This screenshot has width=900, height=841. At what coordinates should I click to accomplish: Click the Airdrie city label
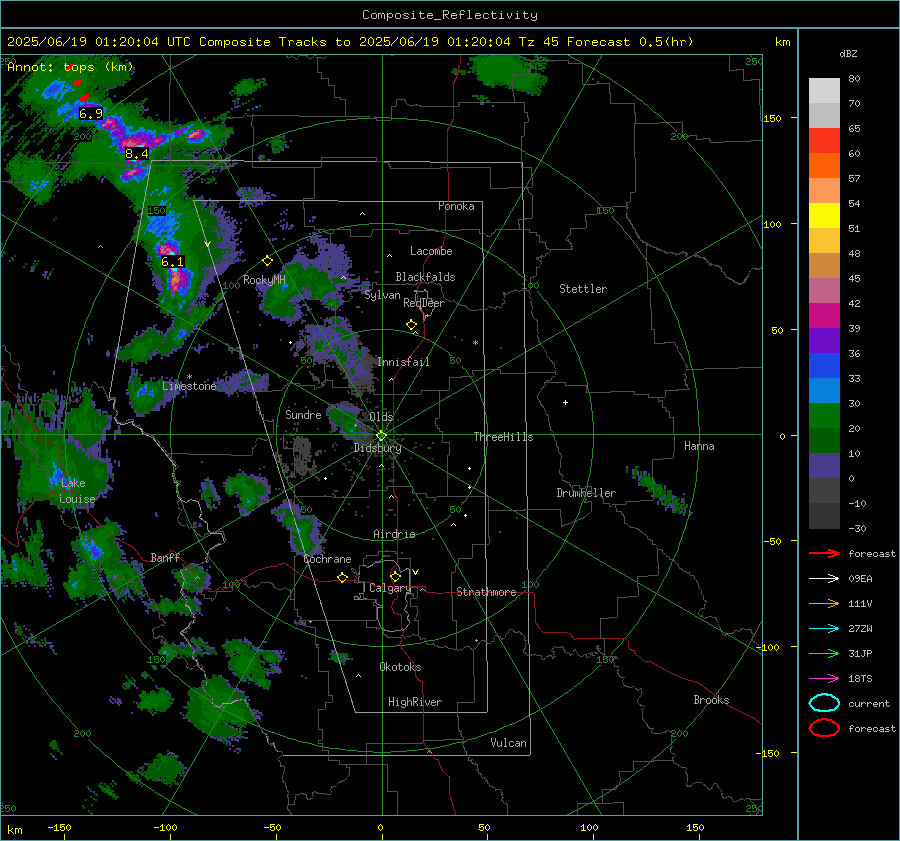coord(394,534)
